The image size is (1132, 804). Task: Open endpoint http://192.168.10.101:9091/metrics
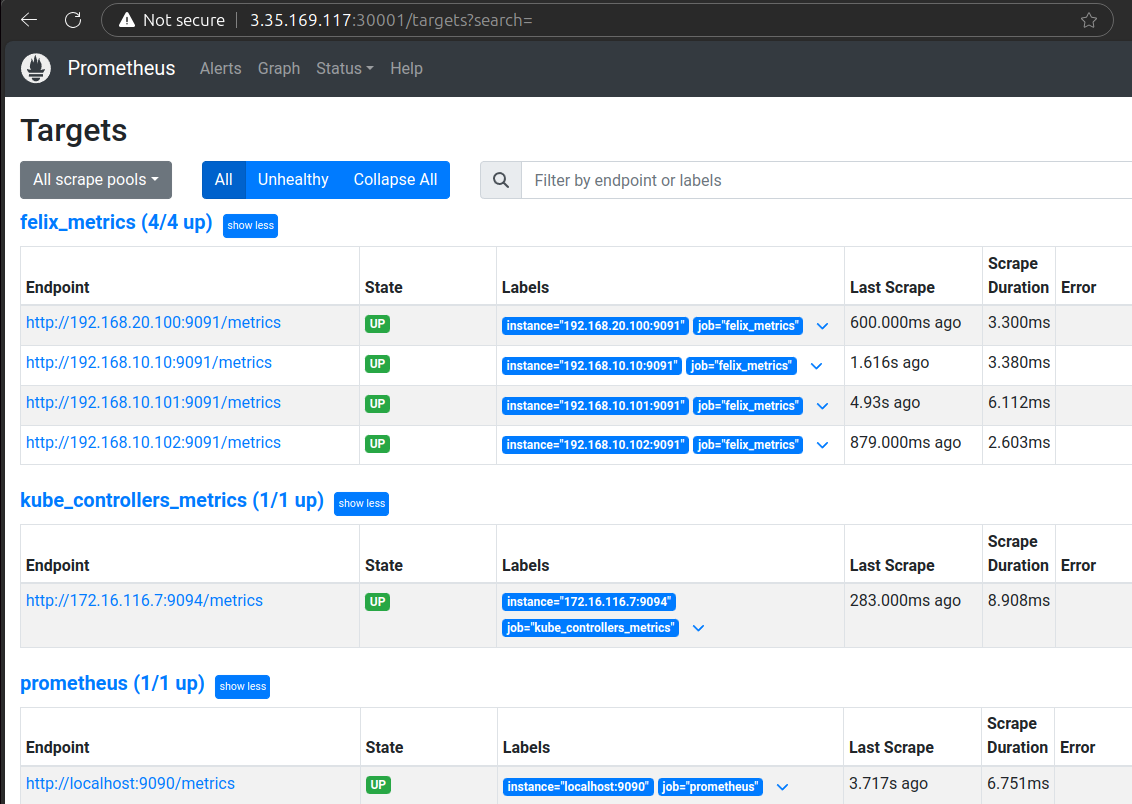153,403
